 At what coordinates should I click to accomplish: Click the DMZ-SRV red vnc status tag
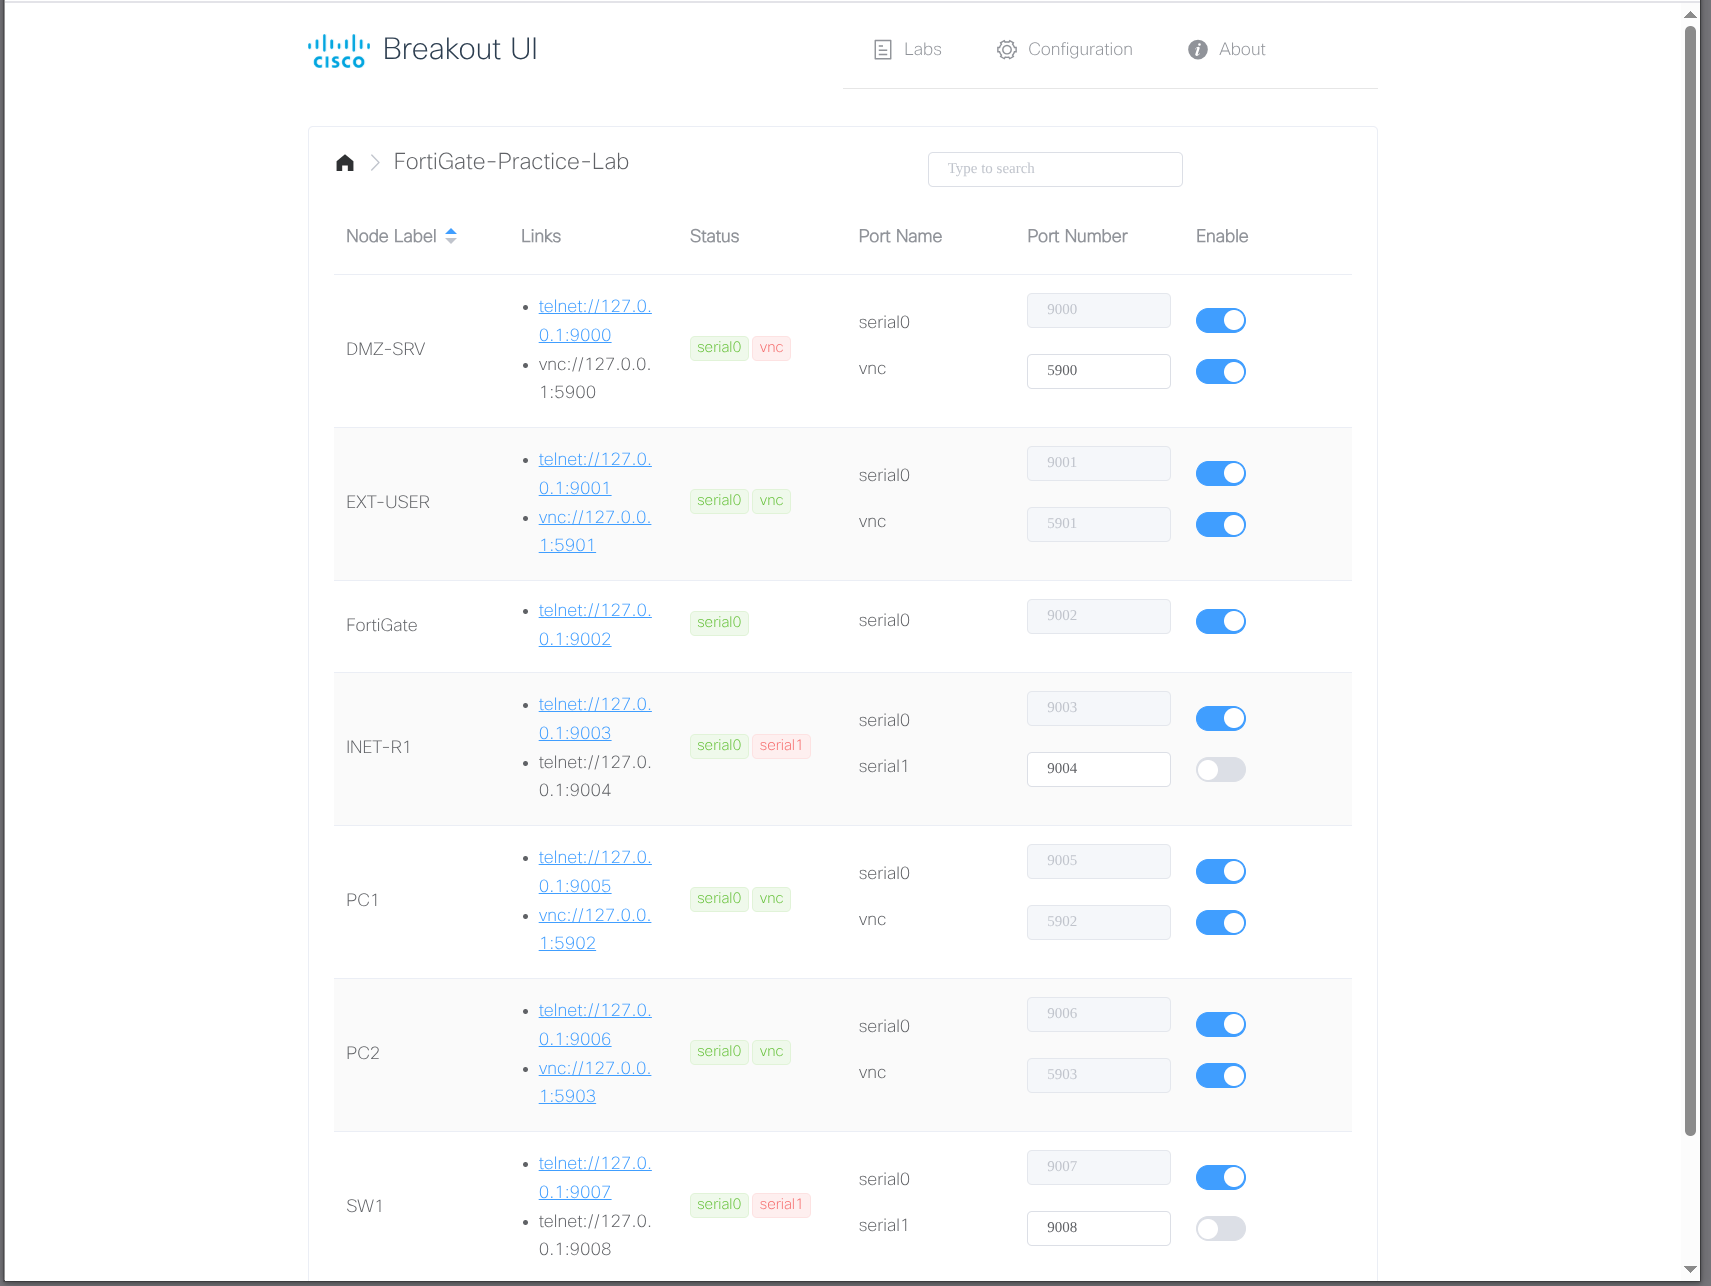(771, 348)
